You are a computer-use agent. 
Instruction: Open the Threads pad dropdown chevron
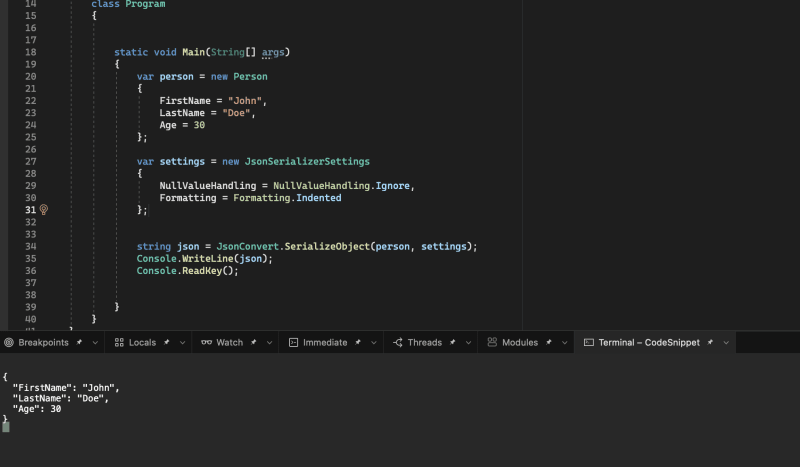468,343
